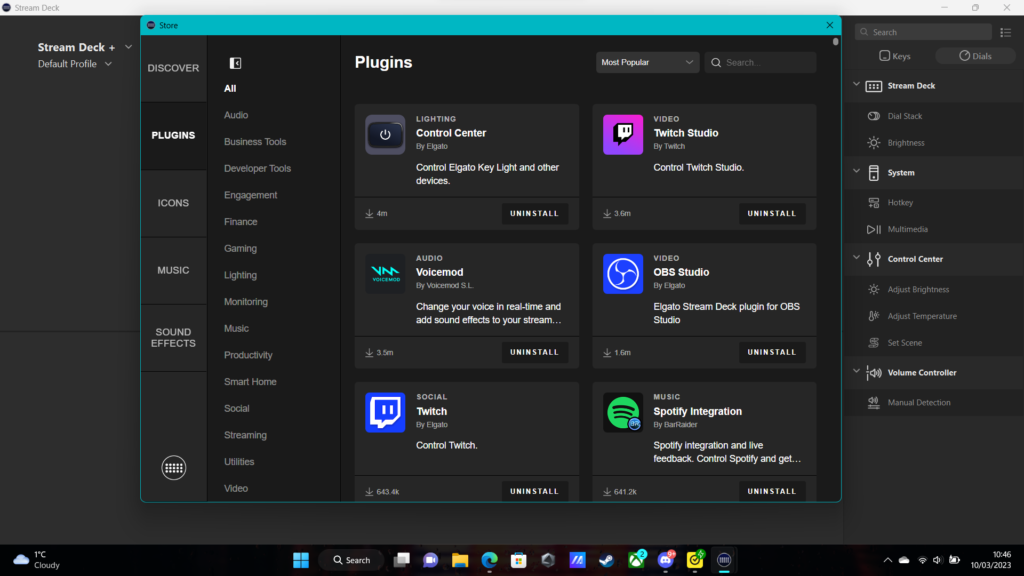Filter plugins by Smart Home category
This screenshot has width=1024, height=576.
[x=250, y=382]
